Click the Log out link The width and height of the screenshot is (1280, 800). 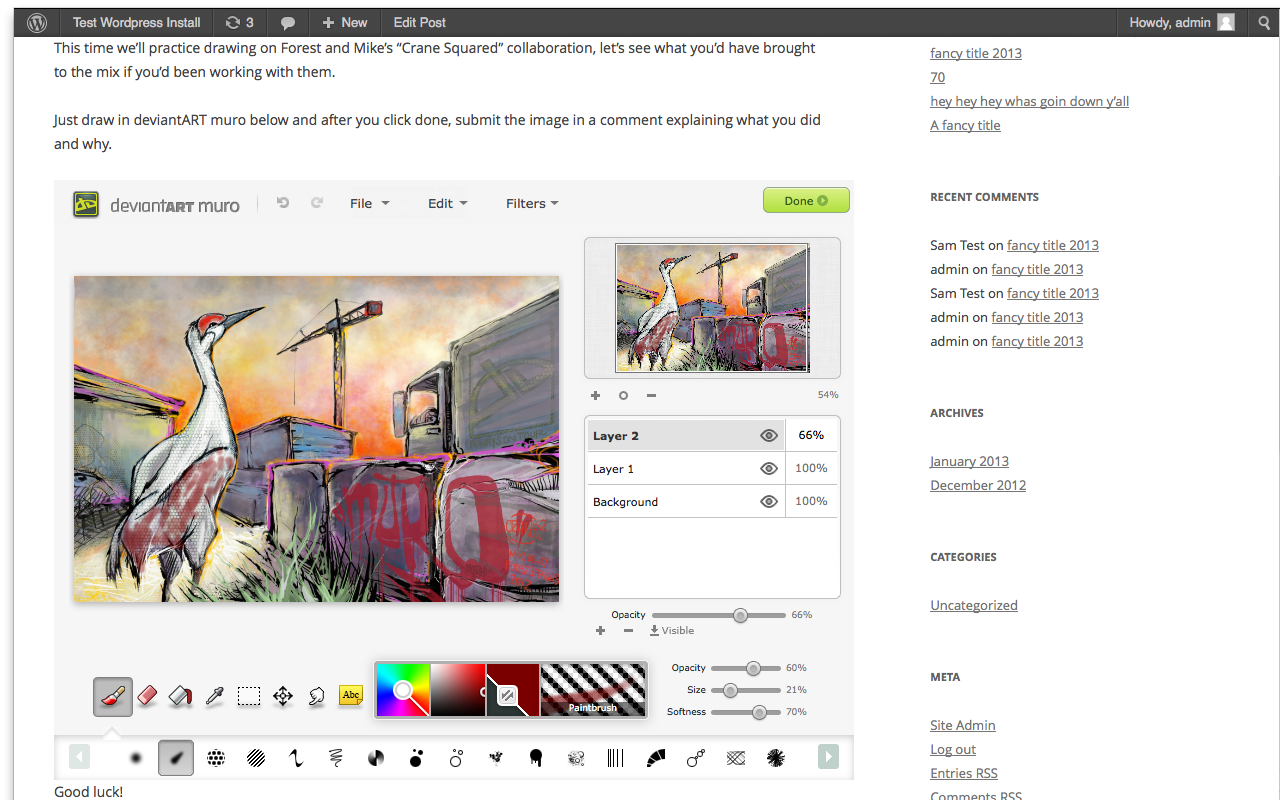pos(953,749)
